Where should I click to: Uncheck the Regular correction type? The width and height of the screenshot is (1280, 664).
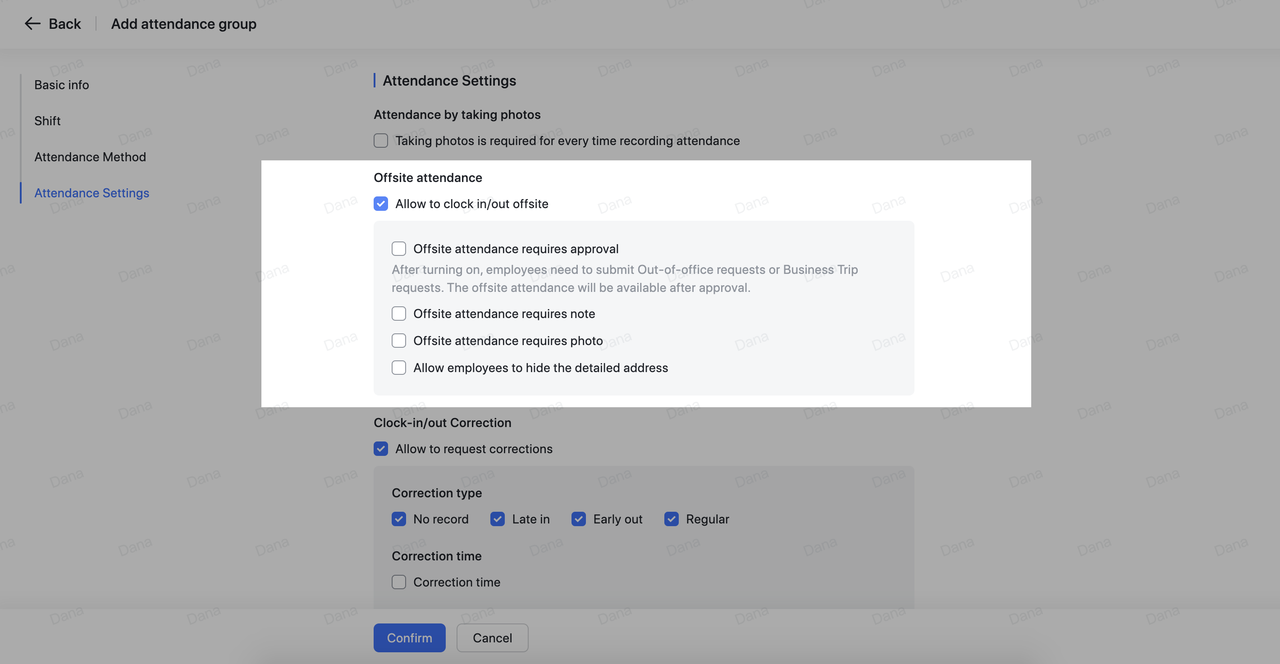click(672, 519)
